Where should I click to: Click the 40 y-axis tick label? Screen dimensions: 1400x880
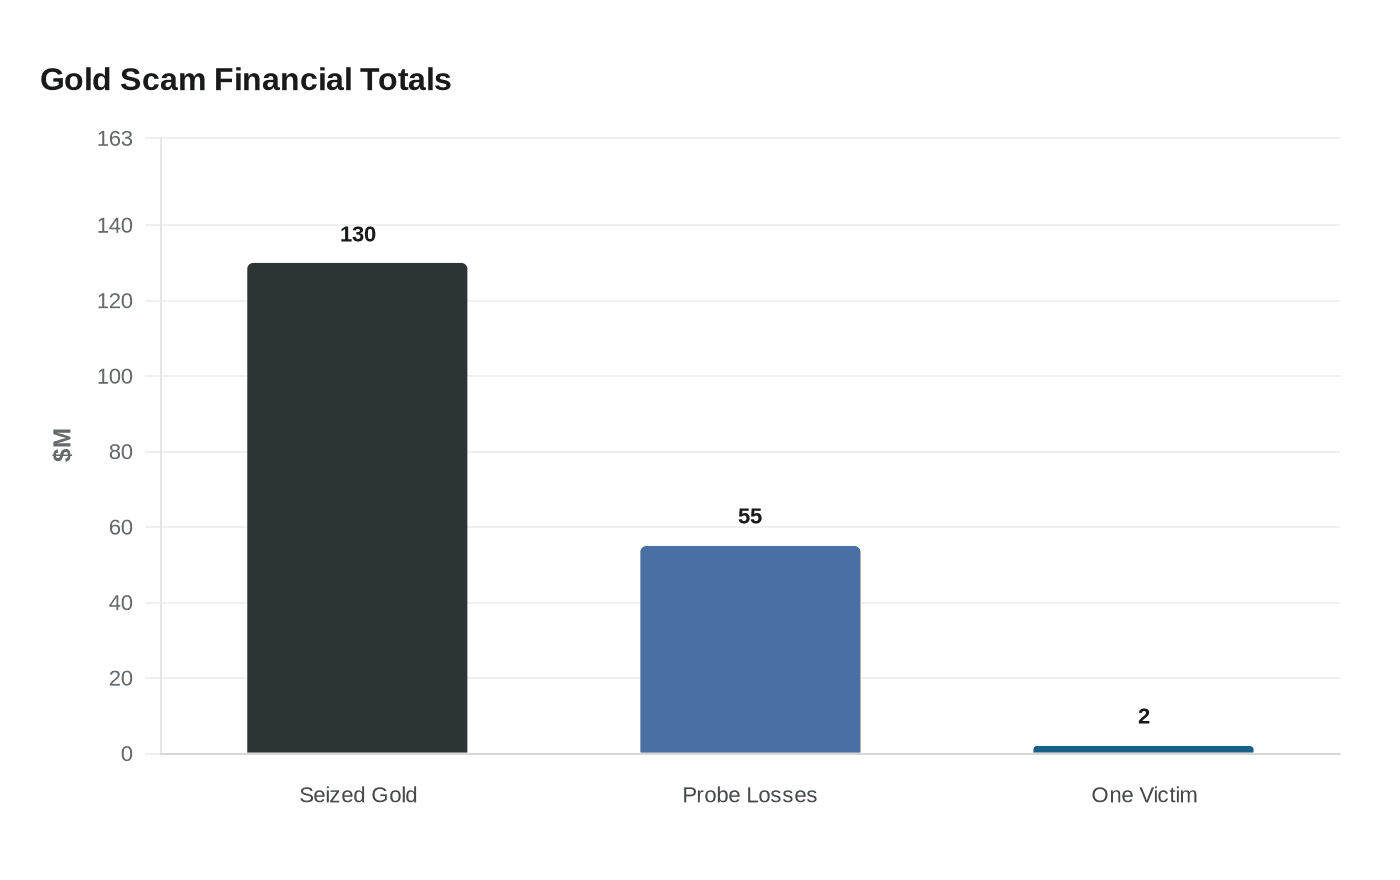coord(120,603)
